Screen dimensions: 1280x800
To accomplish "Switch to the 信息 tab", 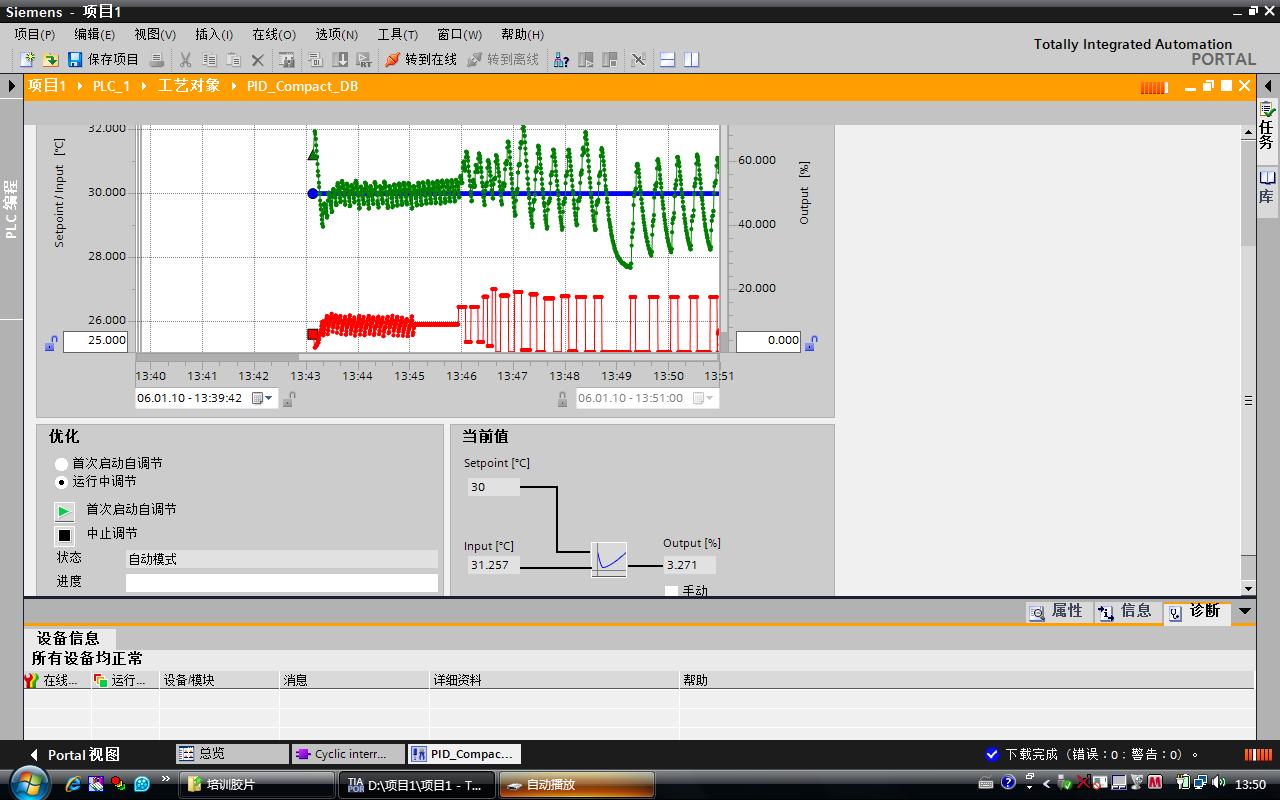I will tap(1126, 611).
